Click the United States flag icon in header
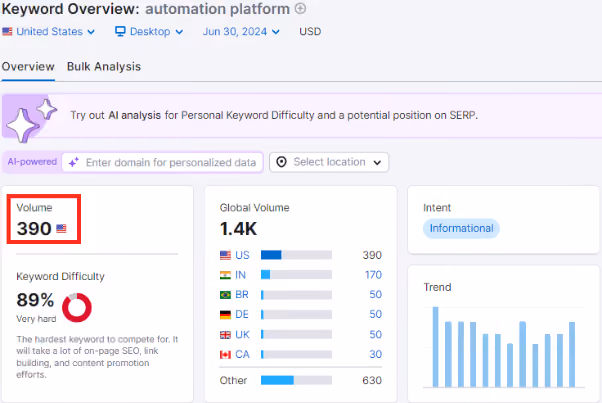The height and width of the screenshot is (403, 602). (7, 31)
